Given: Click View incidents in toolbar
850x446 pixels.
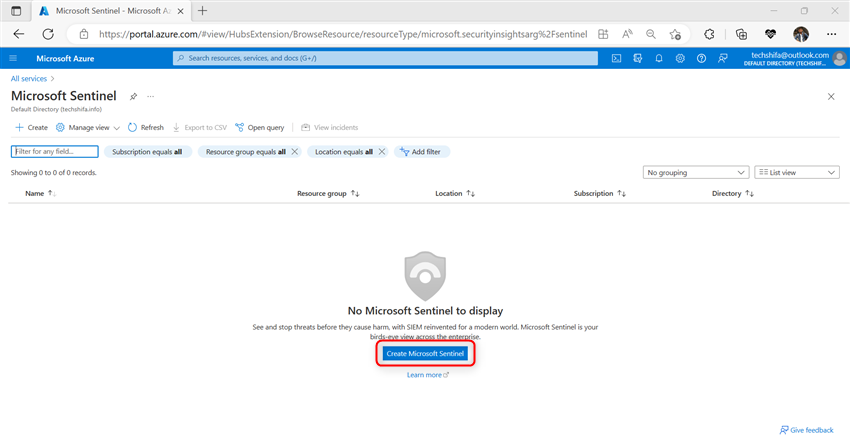Looking at the screenshot, I should click(x=330, y=127).
